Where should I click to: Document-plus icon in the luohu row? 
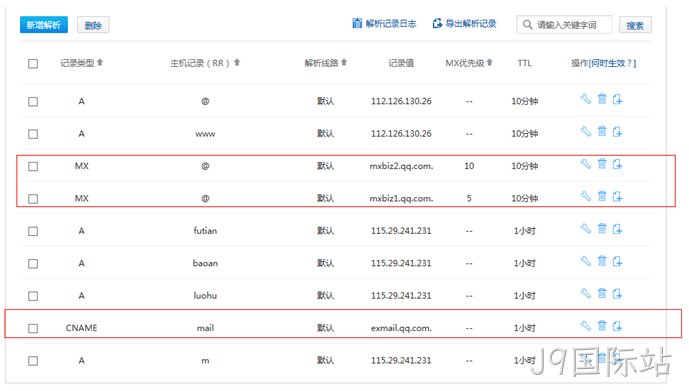point(617,293)
